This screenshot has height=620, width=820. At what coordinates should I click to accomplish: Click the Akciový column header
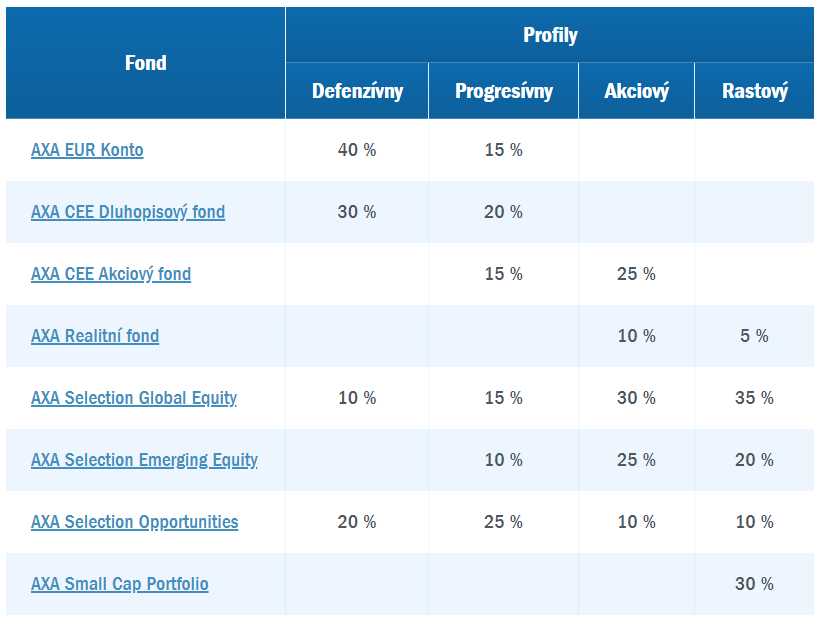click(636, 91)
